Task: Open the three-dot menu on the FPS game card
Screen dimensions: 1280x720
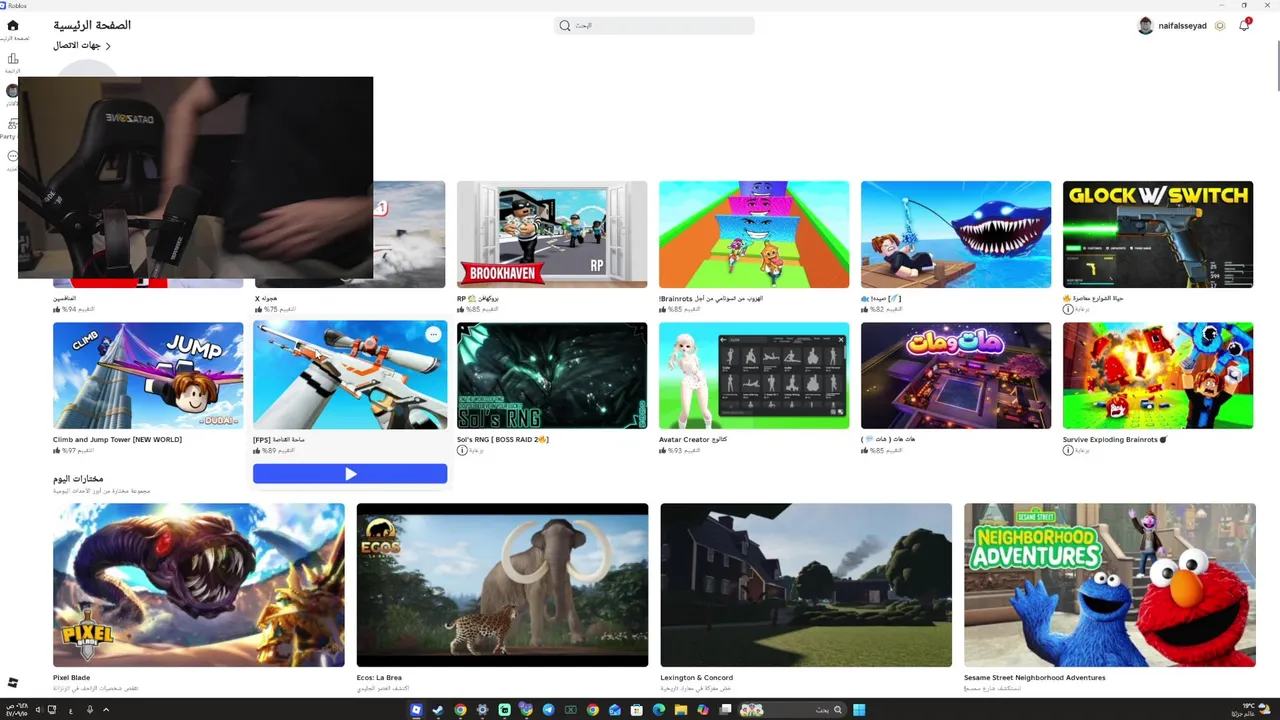Action: click(x=433, y=335)
